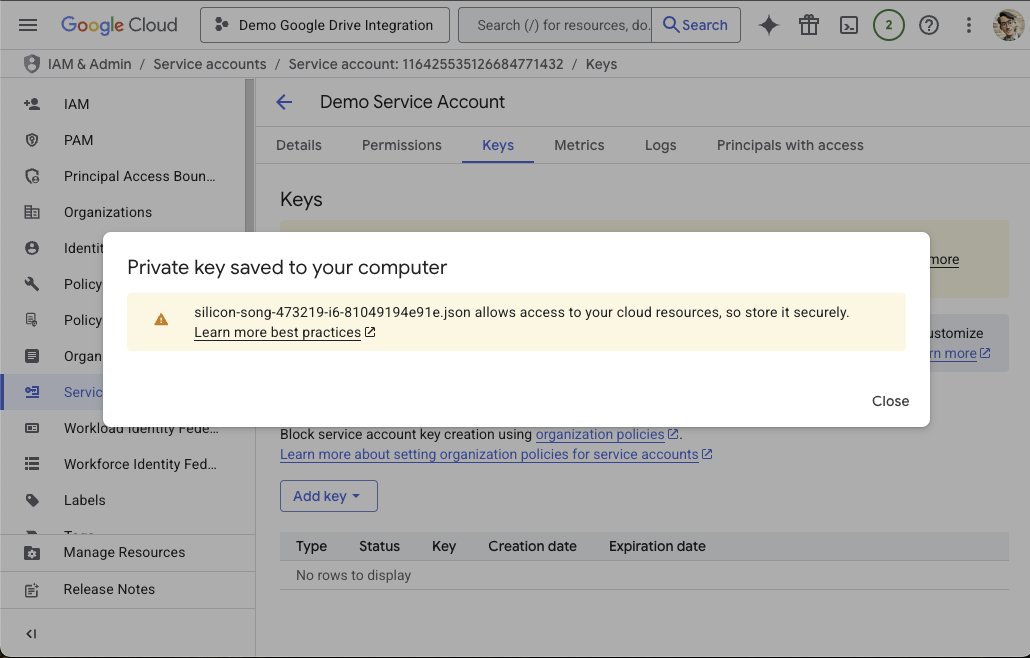The width and height of the screenshot is (1030, 658).
Task: Open the Demo Google Drive Integration project picker
Action: [x=325, y=25]
